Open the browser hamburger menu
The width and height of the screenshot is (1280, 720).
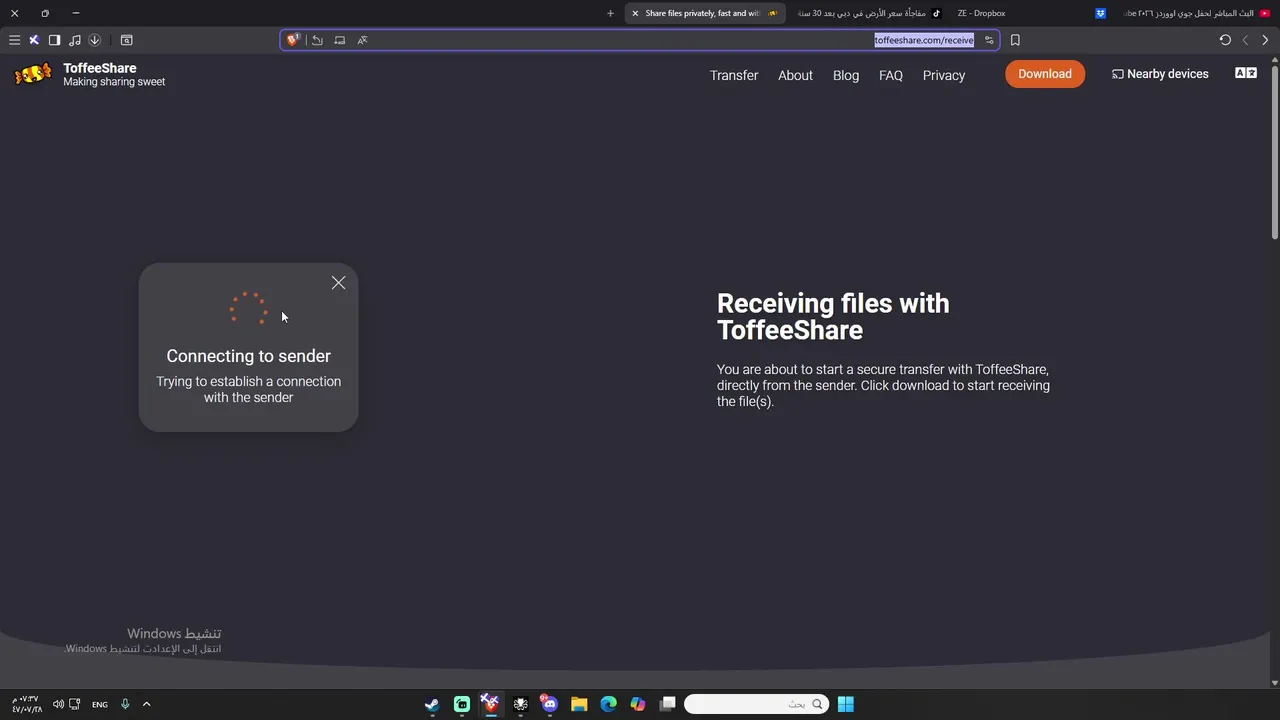click(x=14, y=40)
